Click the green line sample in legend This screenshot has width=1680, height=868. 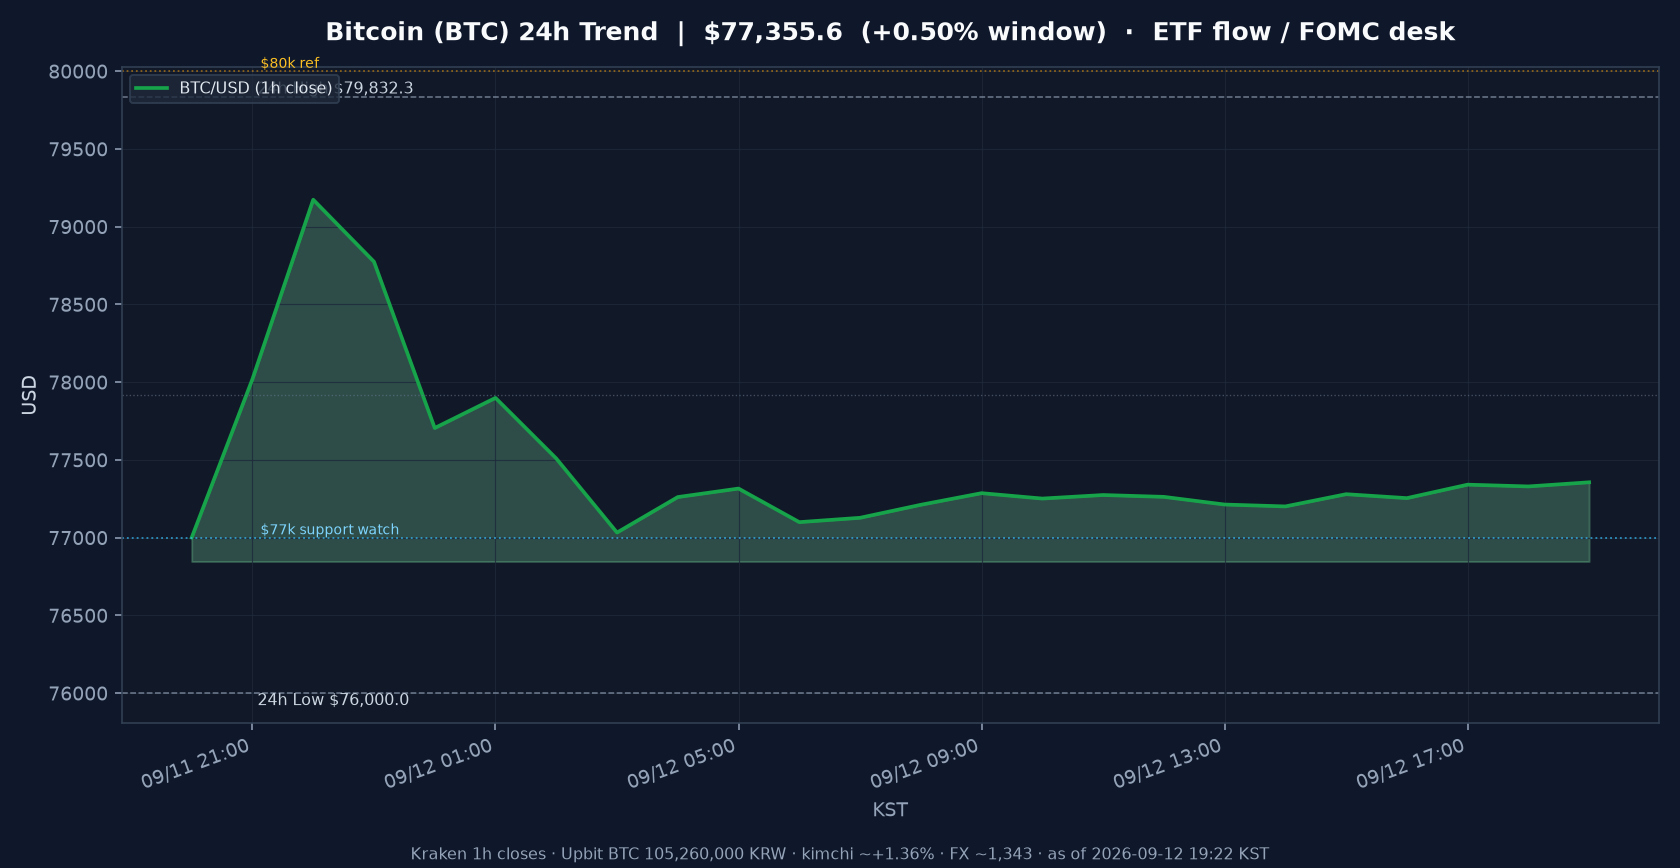tap(151, 88)
